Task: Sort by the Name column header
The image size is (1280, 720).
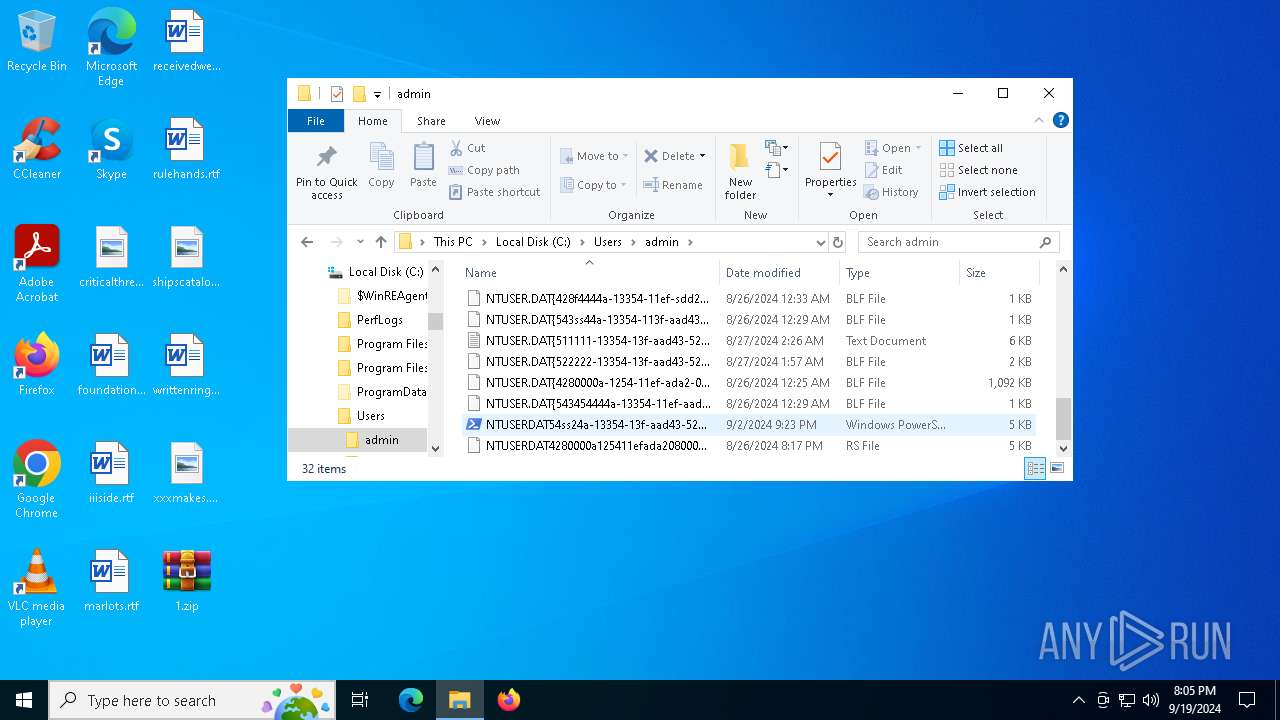Action: [589, 273]
